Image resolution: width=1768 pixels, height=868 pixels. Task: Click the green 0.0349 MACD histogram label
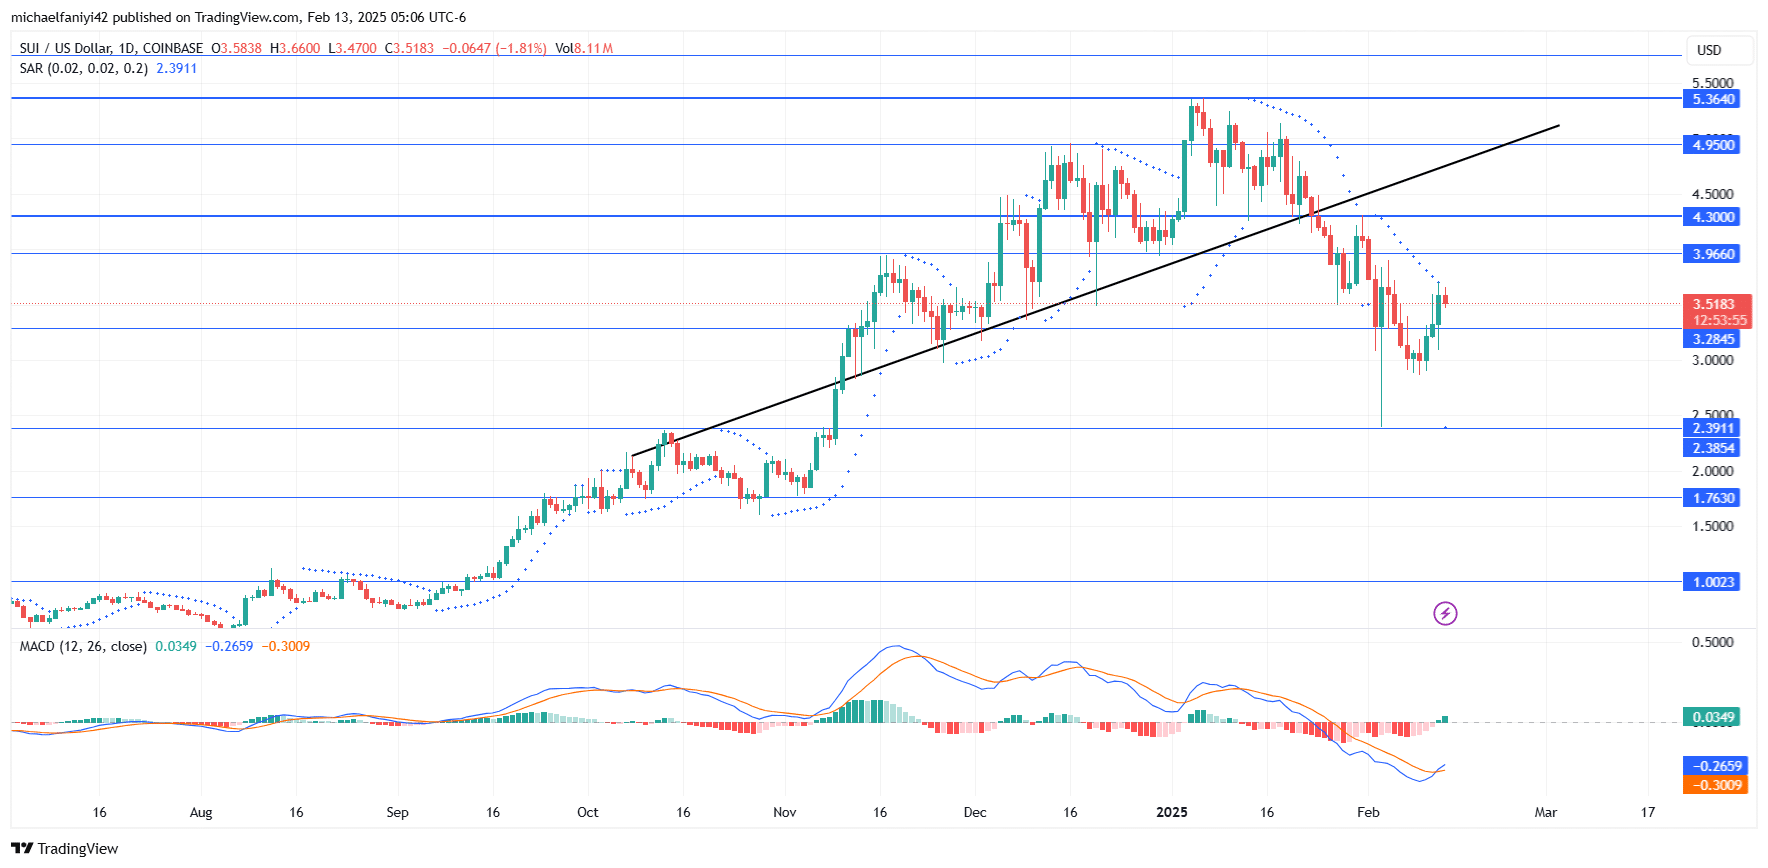[1713, 717]
